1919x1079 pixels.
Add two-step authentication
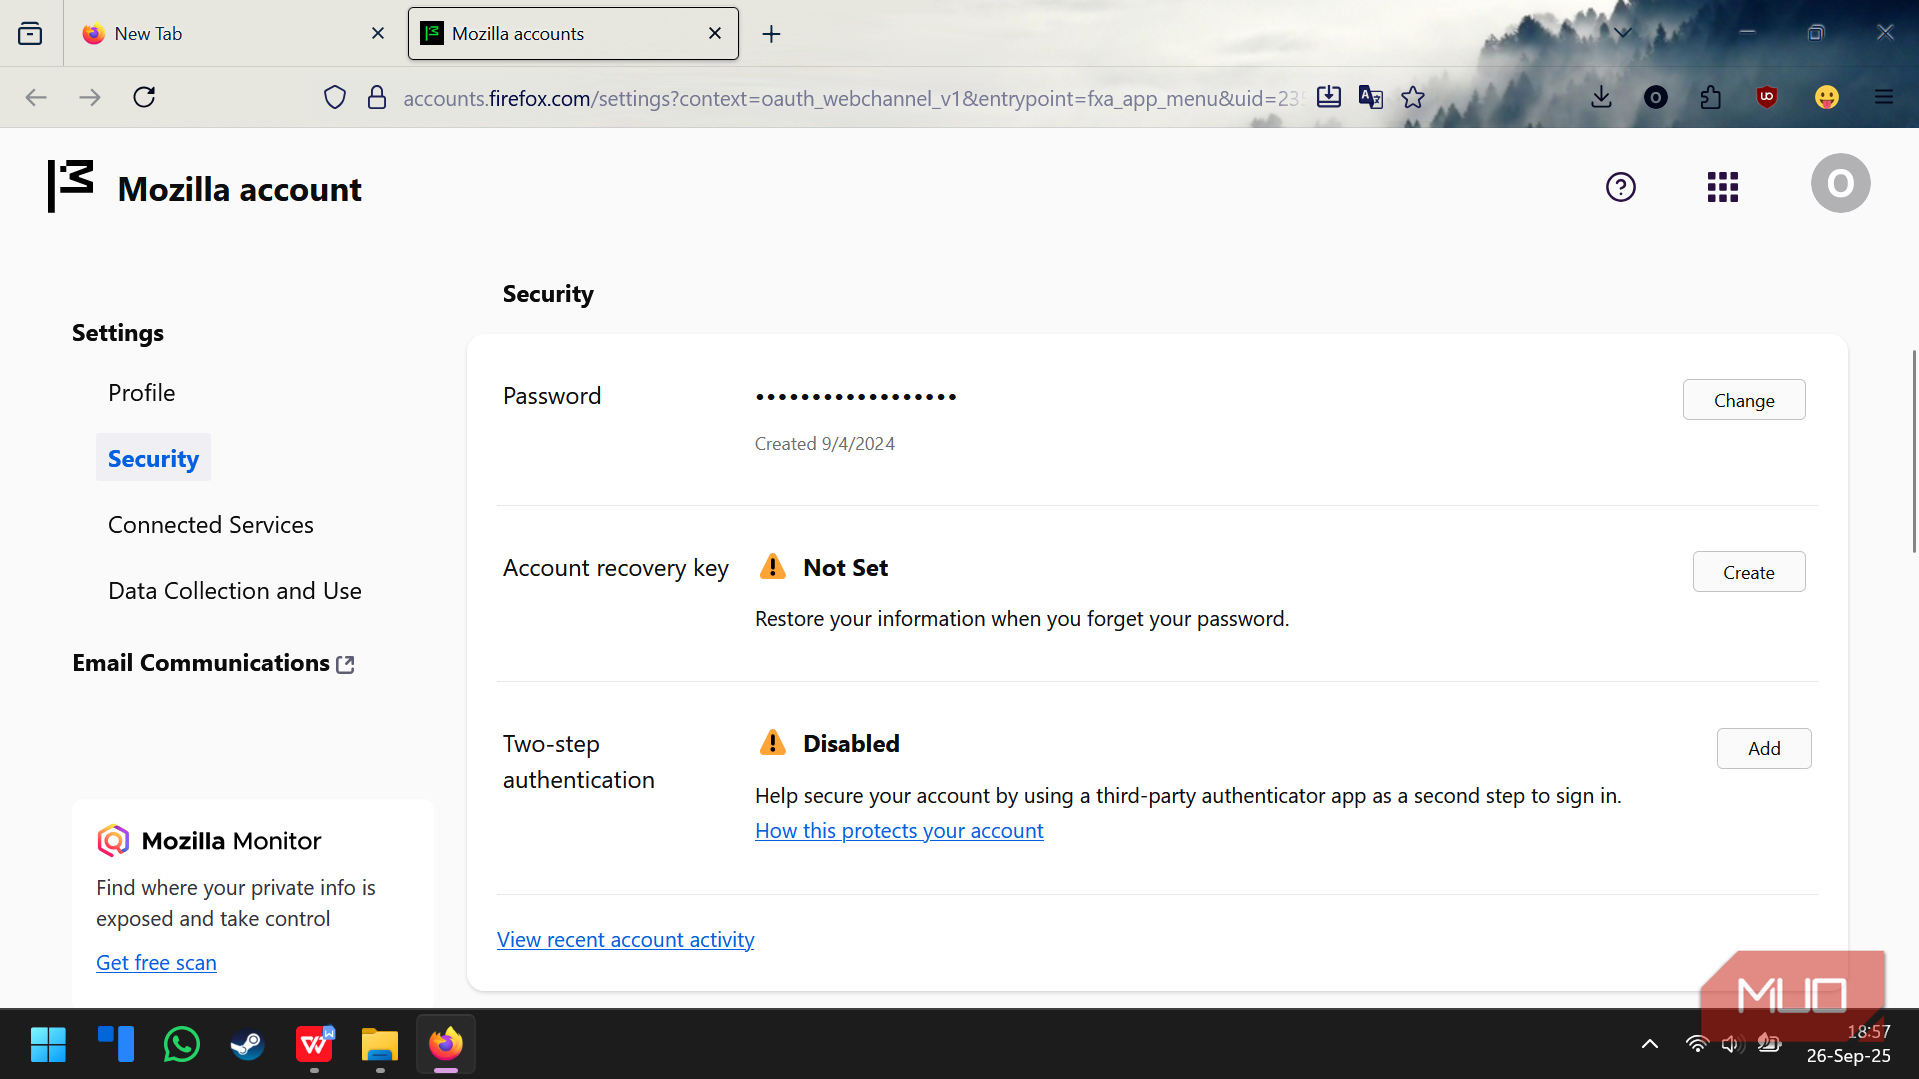pyautogui.click(x=1764, y=748)
